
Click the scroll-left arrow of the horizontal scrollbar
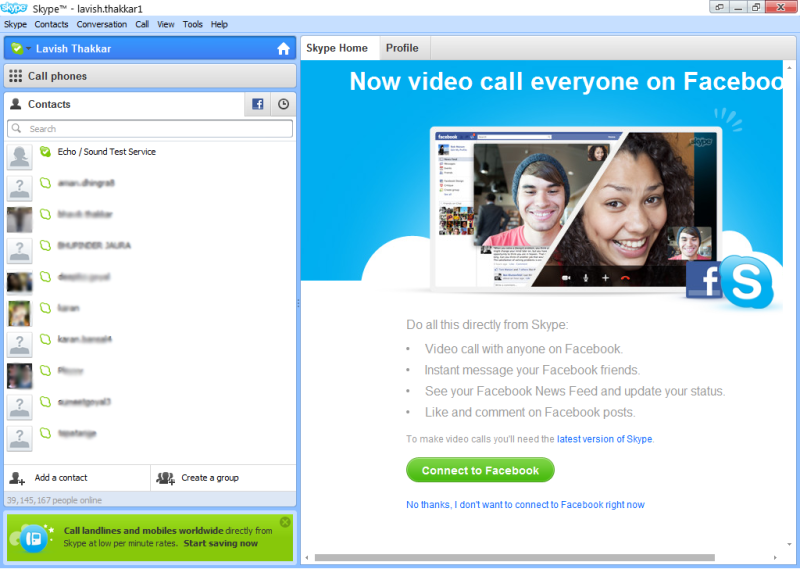[307, 558]
